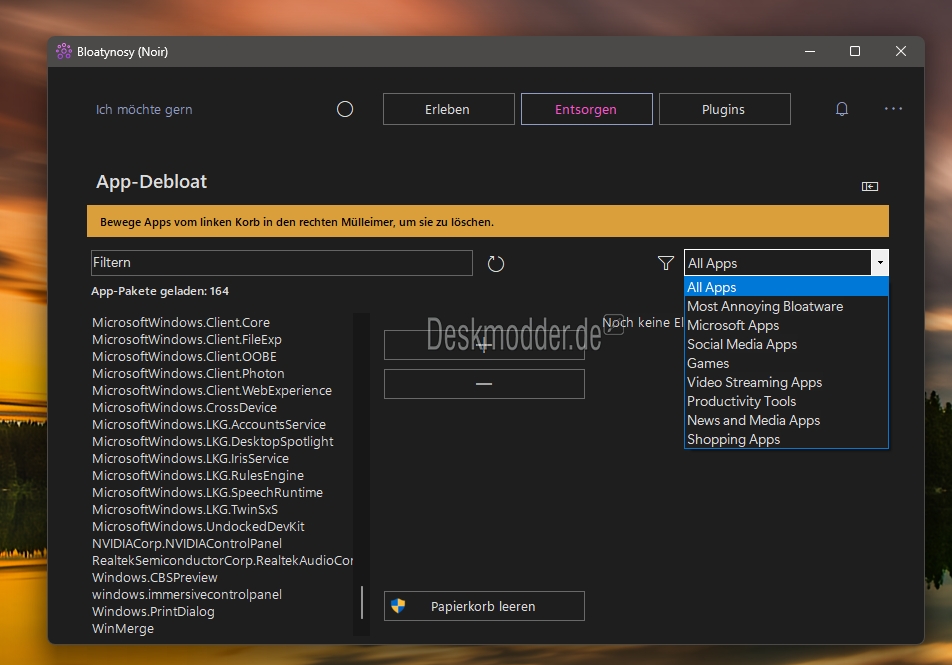Pick News and Media Apps category

[x=786, y=420]
